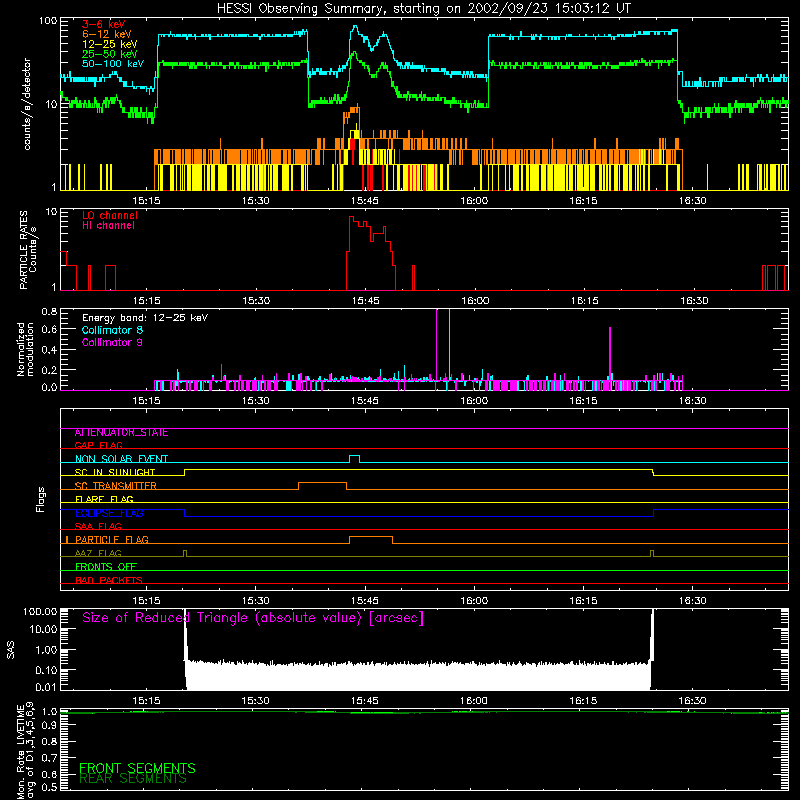The height and width of the screenshot is (800, 800).
Task: Click the Mon. Rate LIVETIME axis label
Action: [x=25, y=751]
